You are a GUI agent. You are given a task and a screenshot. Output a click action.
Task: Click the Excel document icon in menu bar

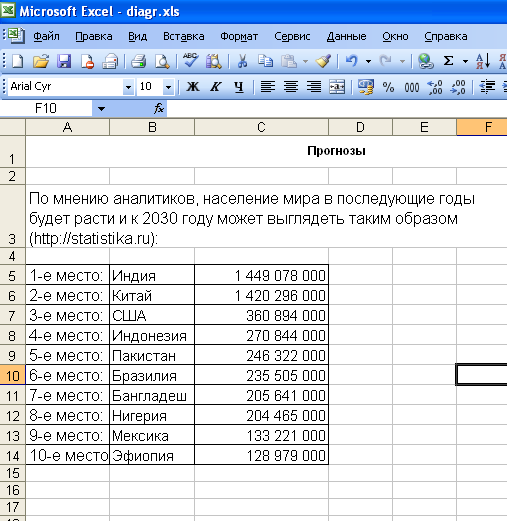(x=16, y=35)
